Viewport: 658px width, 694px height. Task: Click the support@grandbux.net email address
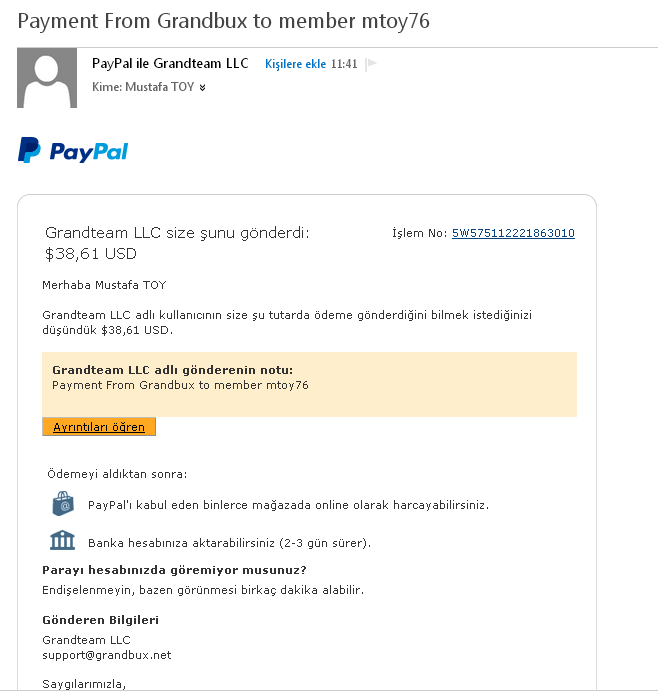[107, 655]
